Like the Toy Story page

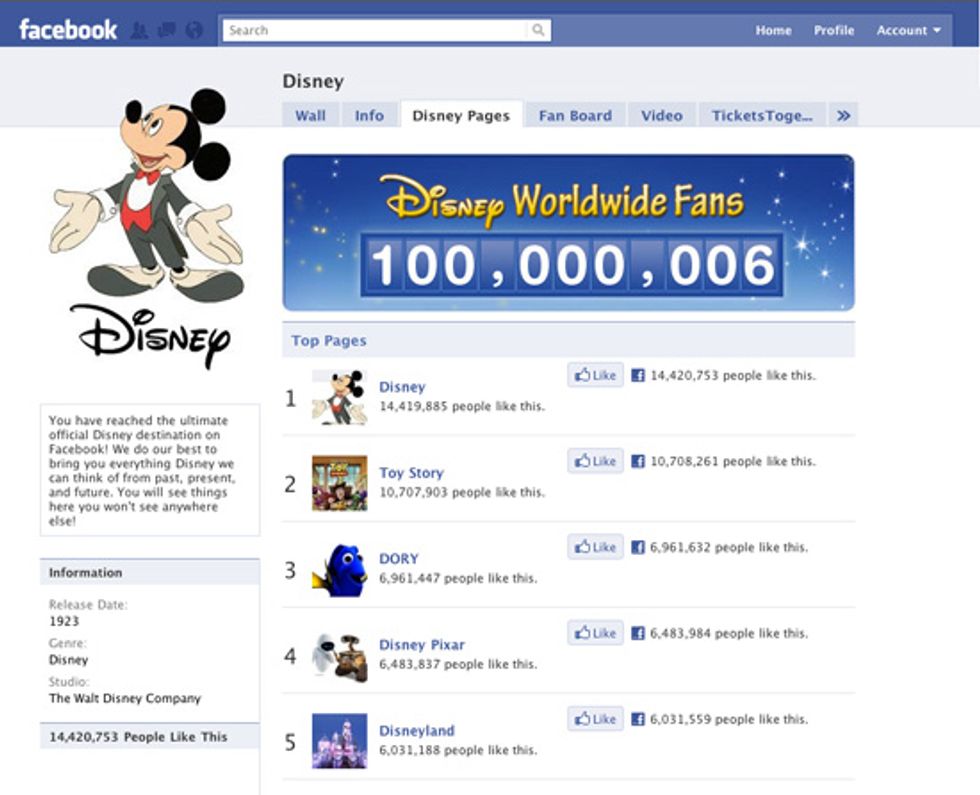click(x=595, y=462)
